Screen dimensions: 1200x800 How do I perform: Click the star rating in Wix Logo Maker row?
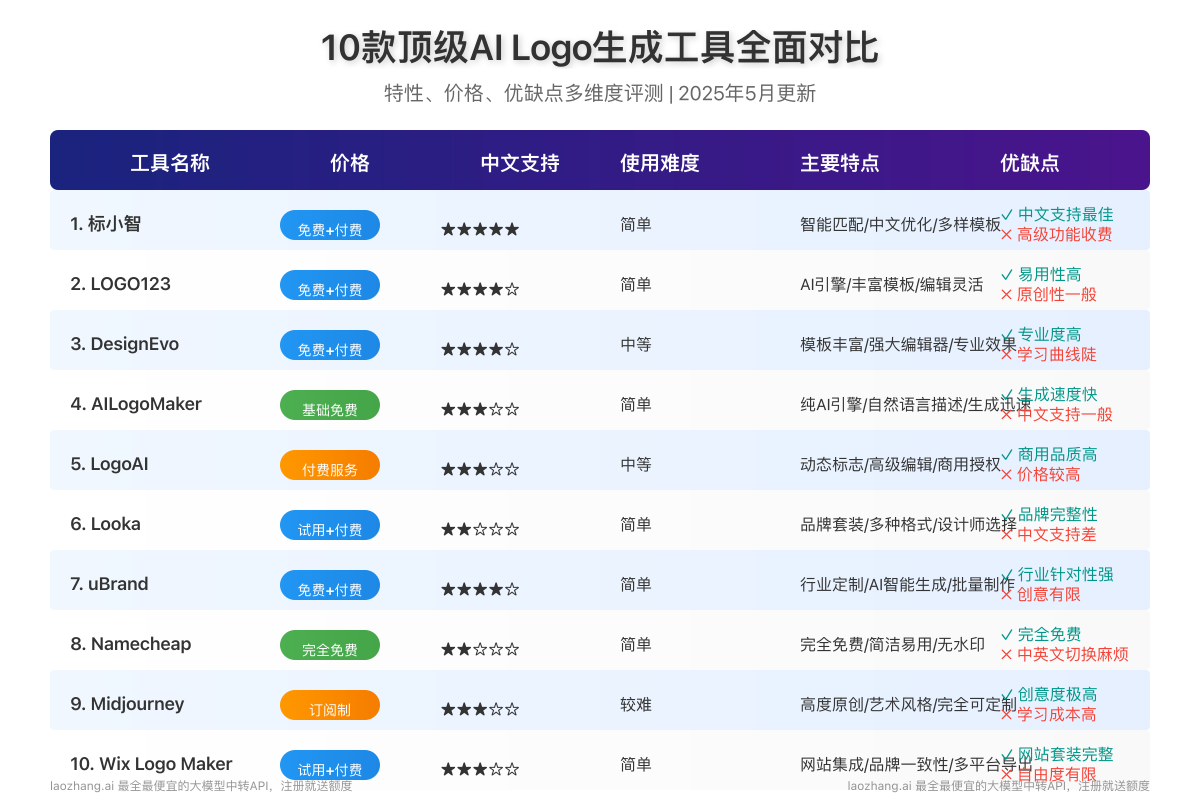coord(480,769)
